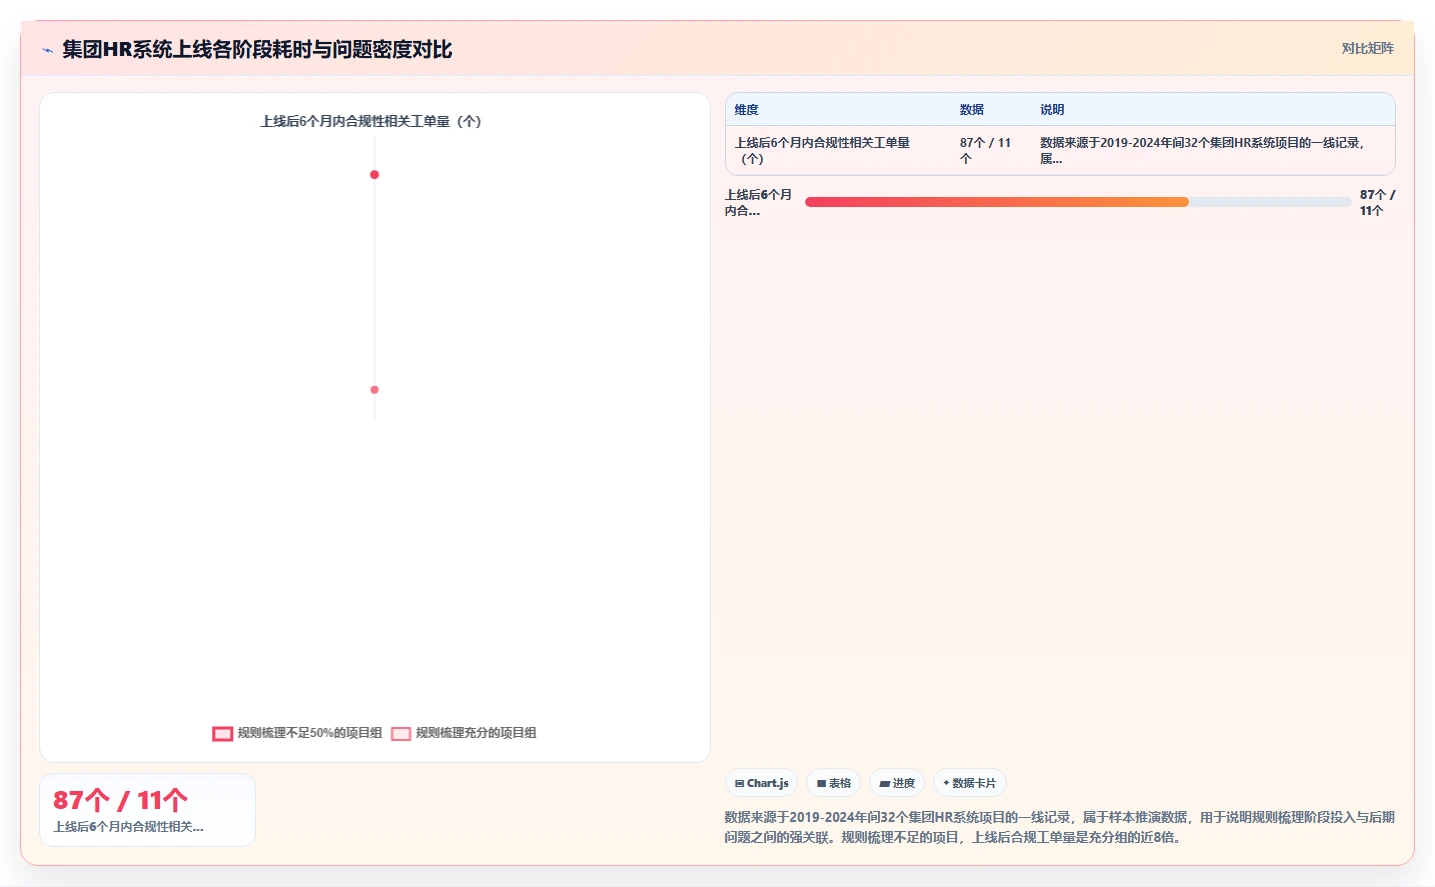Toggle the 规则梳理充分的项目组 legend entry

(464, 733)
